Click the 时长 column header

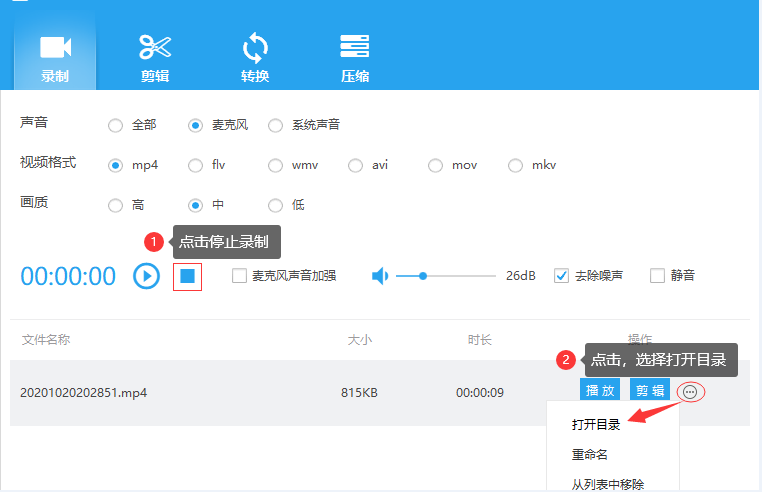point(480,339)
